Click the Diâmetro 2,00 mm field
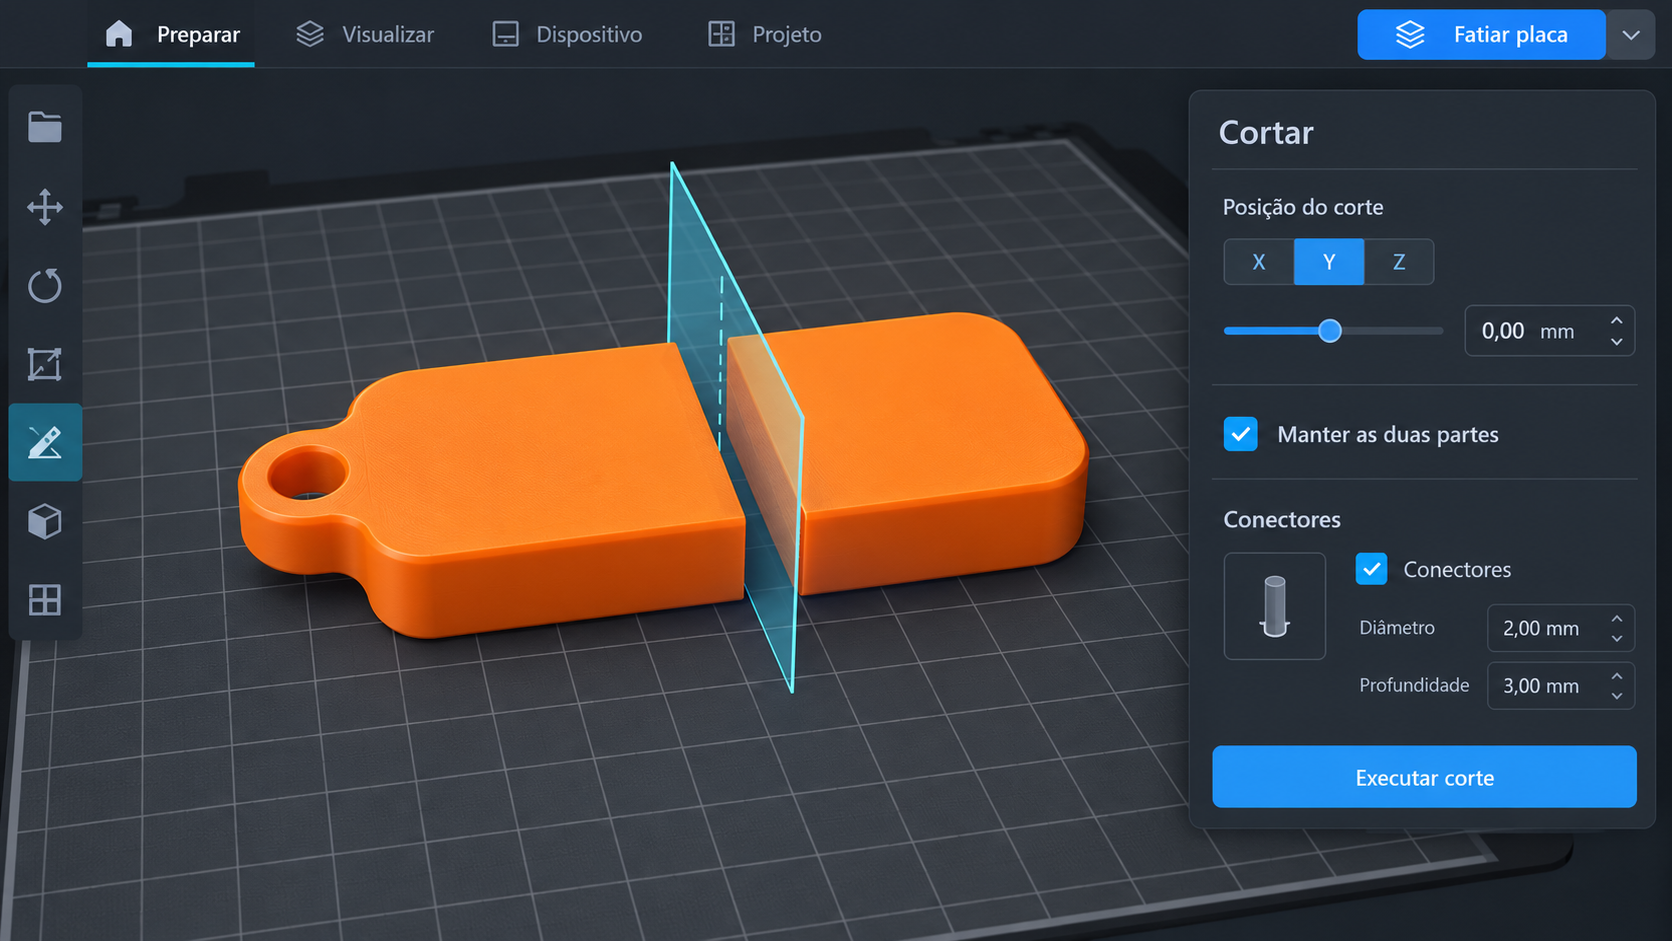Screen dimensions: 1672x941 1561,628
